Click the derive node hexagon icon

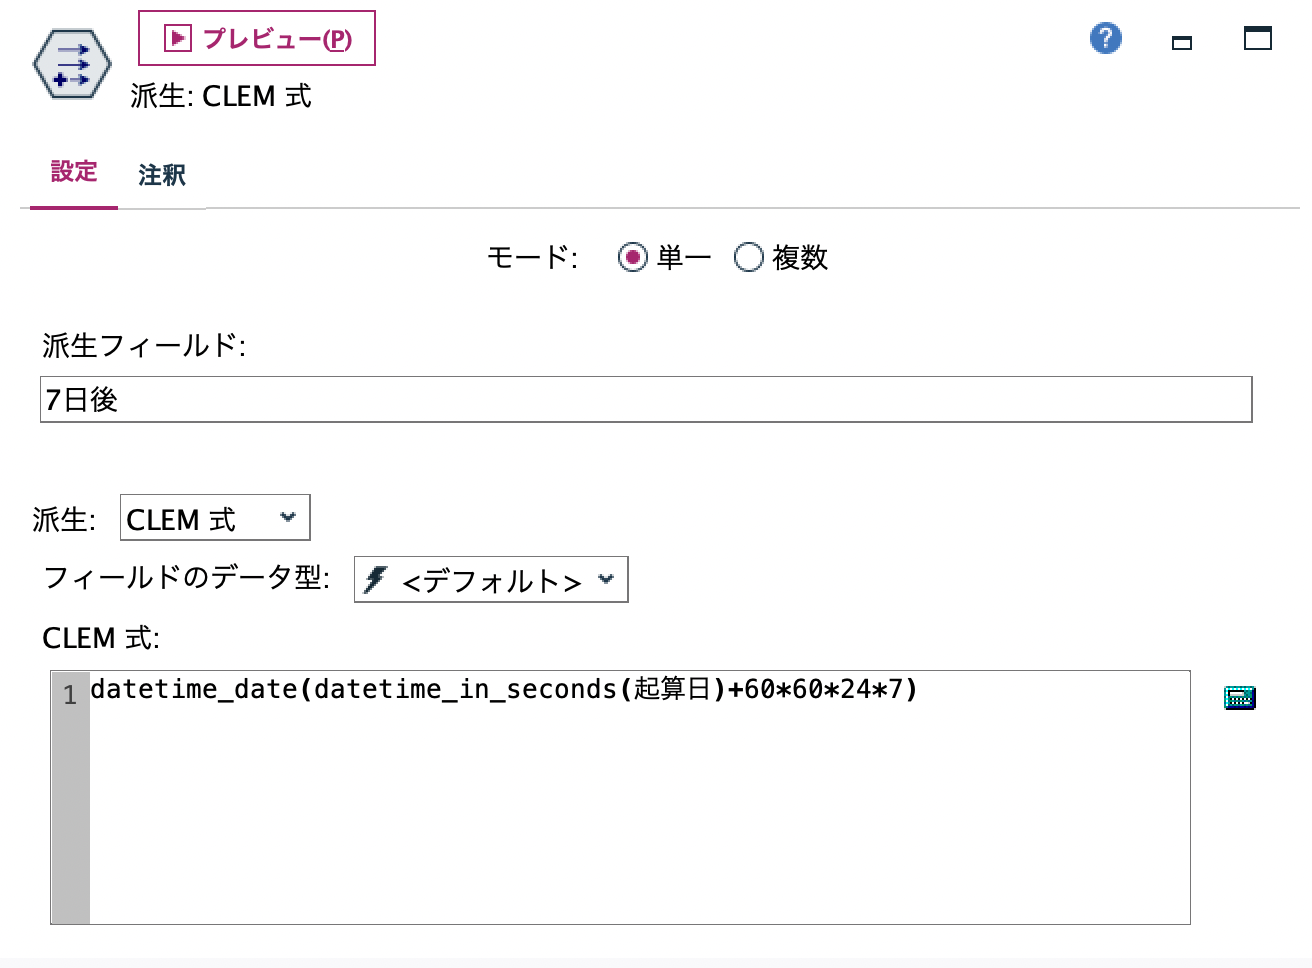70,63
